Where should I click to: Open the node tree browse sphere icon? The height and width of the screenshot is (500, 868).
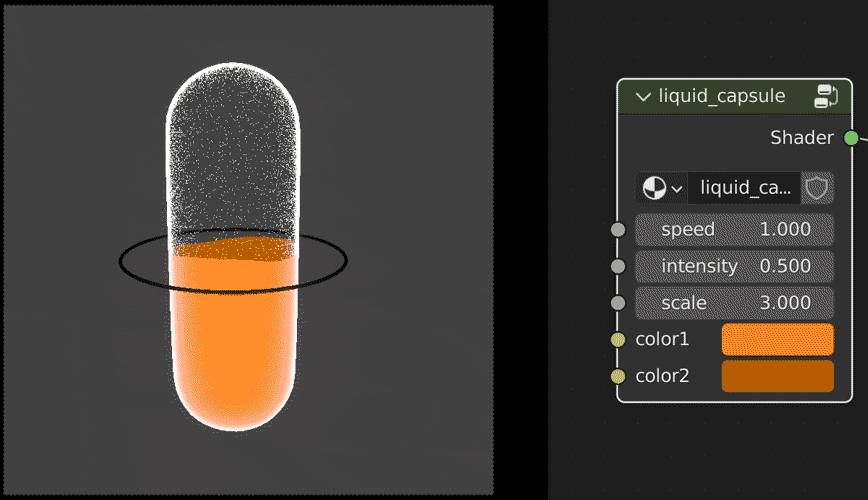[654, 188]
